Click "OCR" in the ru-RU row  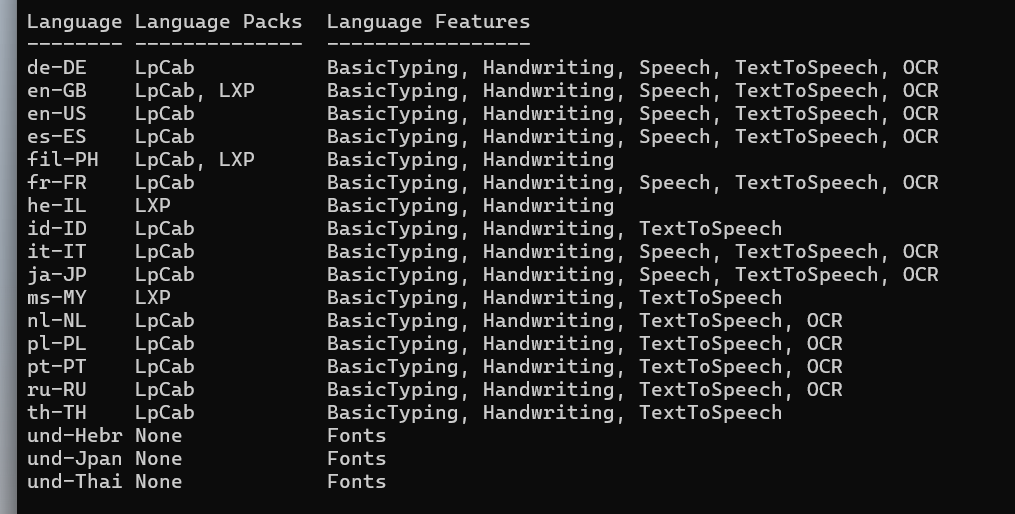pyautogui.click(x=824, y=389)
